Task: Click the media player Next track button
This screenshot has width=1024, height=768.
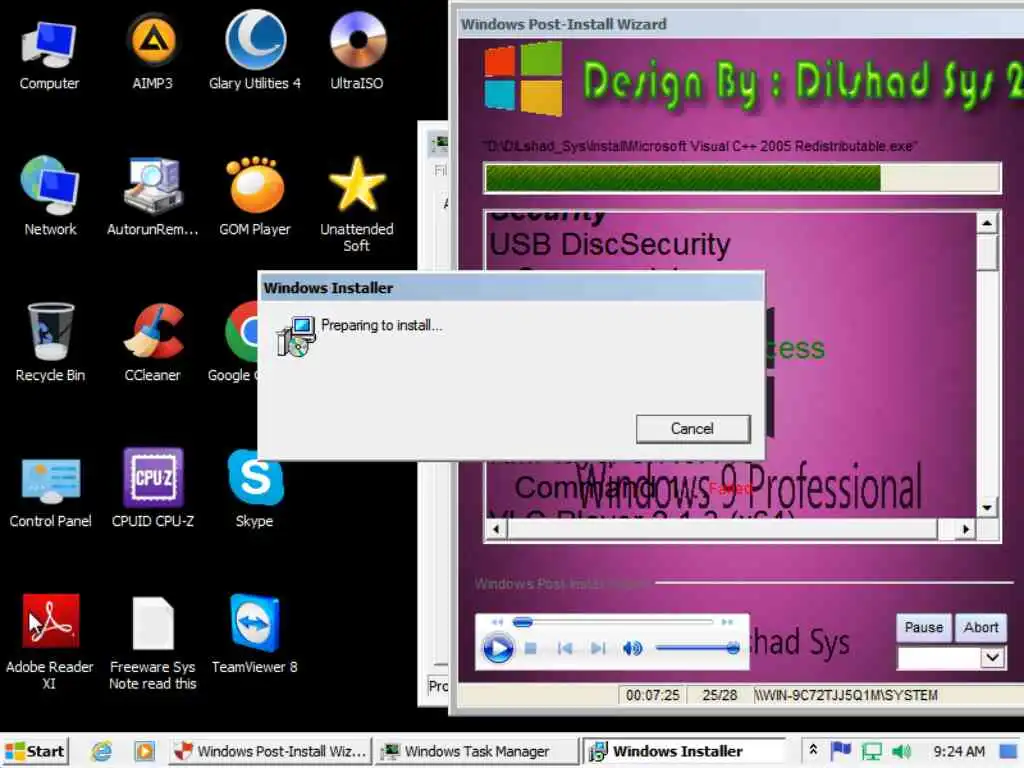Action: click(598, 648)
